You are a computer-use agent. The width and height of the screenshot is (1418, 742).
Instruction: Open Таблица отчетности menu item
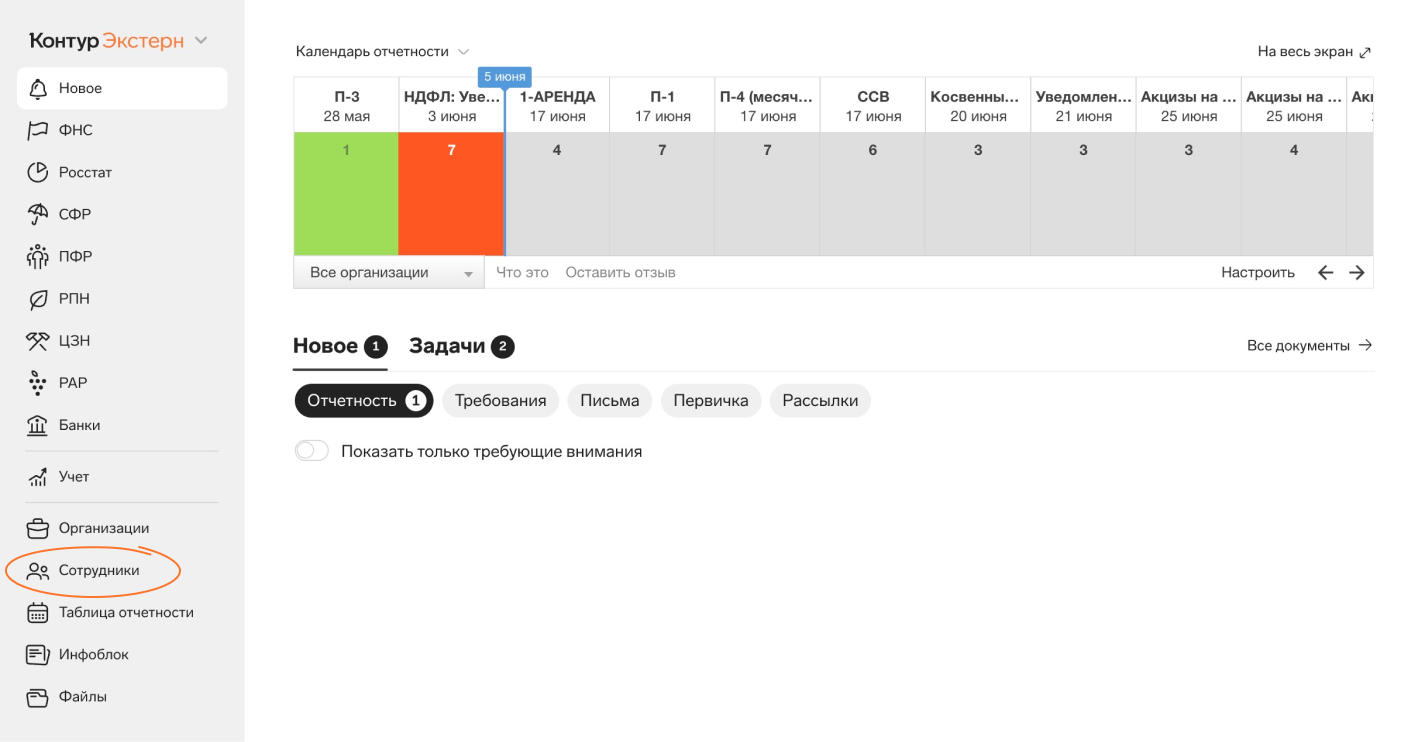click(x=126, y=613)
